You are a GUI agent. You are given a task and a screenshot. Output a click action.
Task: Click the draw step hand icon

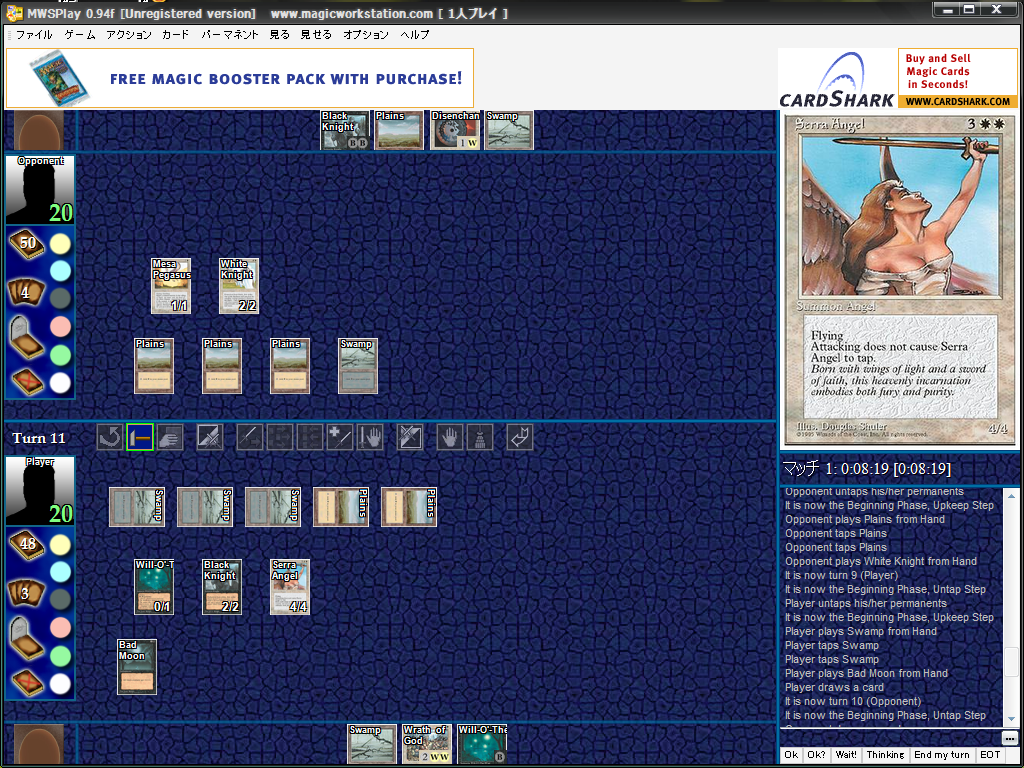tap(170, 438)
